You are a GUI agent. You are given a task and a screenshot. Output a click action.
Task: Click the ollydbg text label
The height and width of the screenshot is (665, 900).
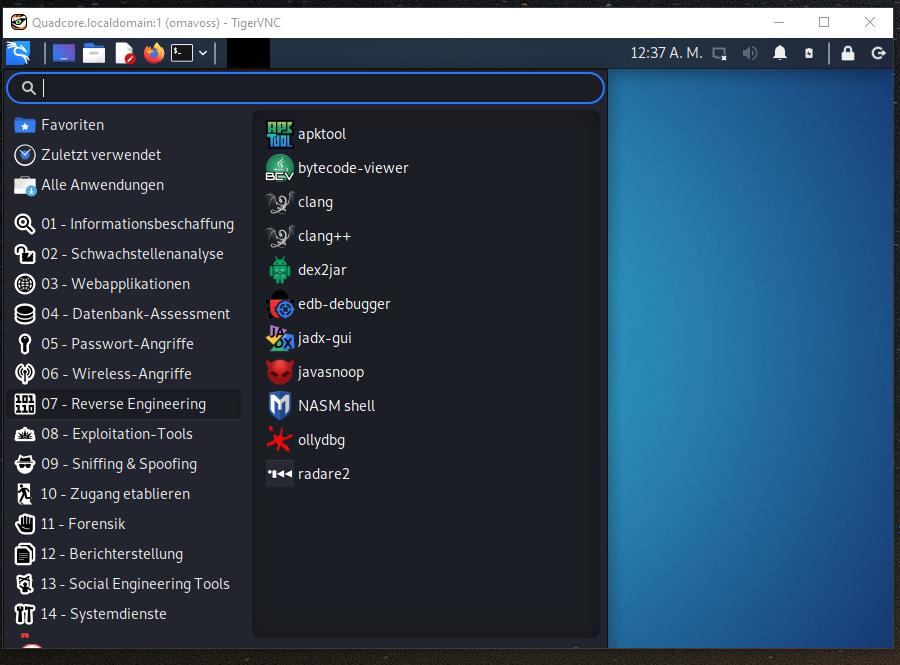(x=321, y=441)
